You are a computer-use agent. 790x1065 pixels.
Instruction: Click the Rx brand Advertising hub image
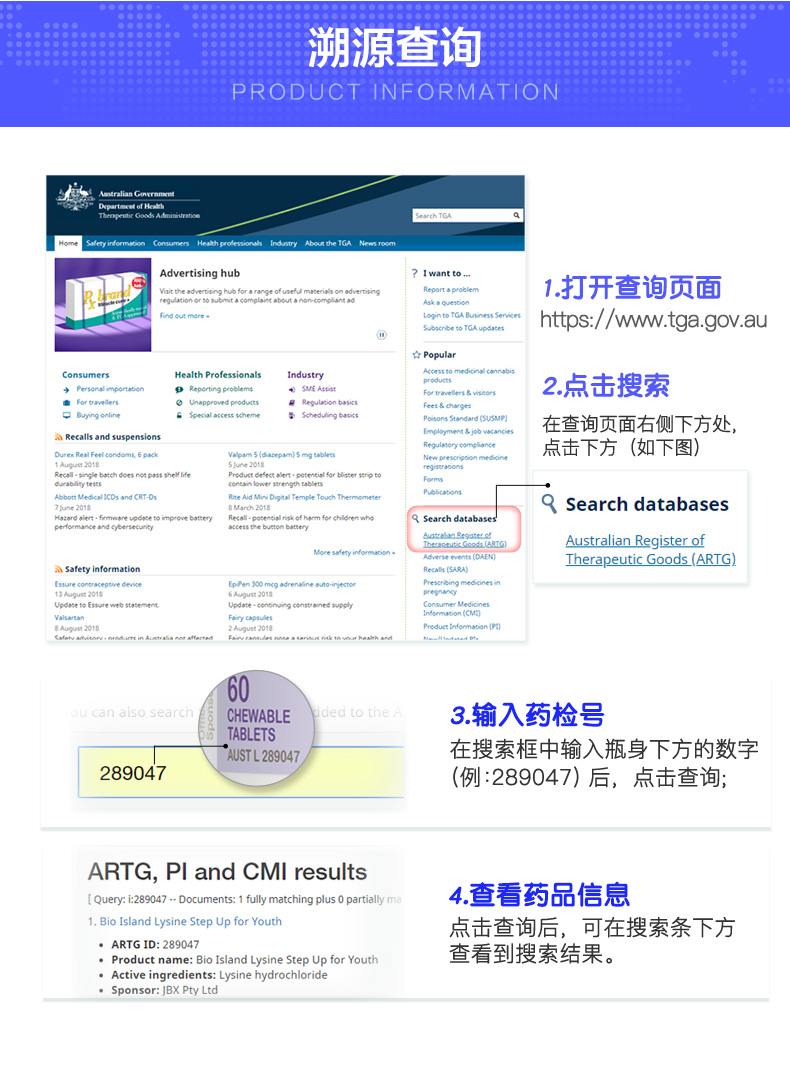click(x=103, y=304)
